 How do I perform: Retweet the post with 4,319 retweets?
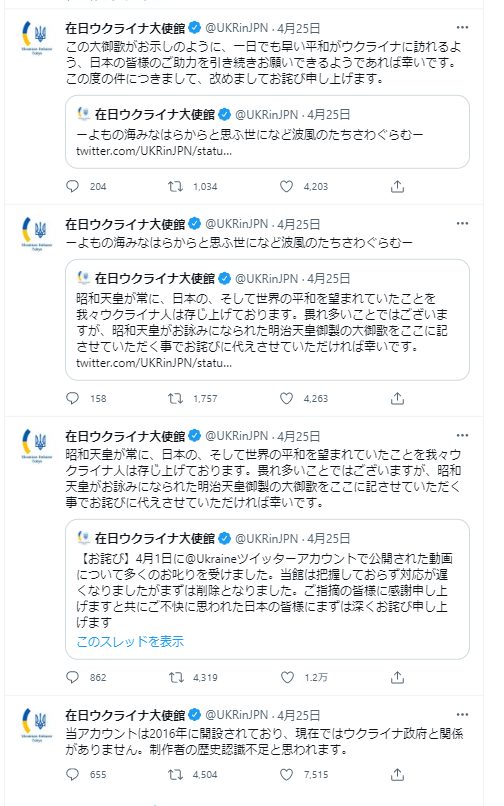(x=176, y=677)
